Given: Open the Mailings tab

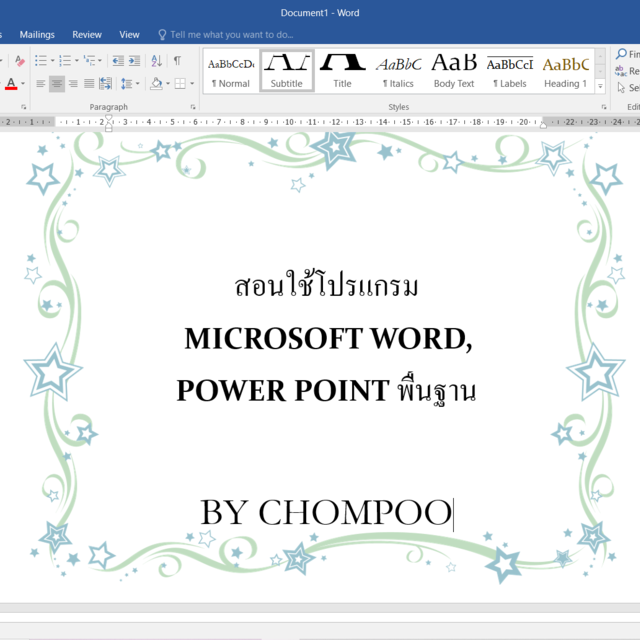Looking at the screenshot, I should pyautogui.click(x=37, y=35).
